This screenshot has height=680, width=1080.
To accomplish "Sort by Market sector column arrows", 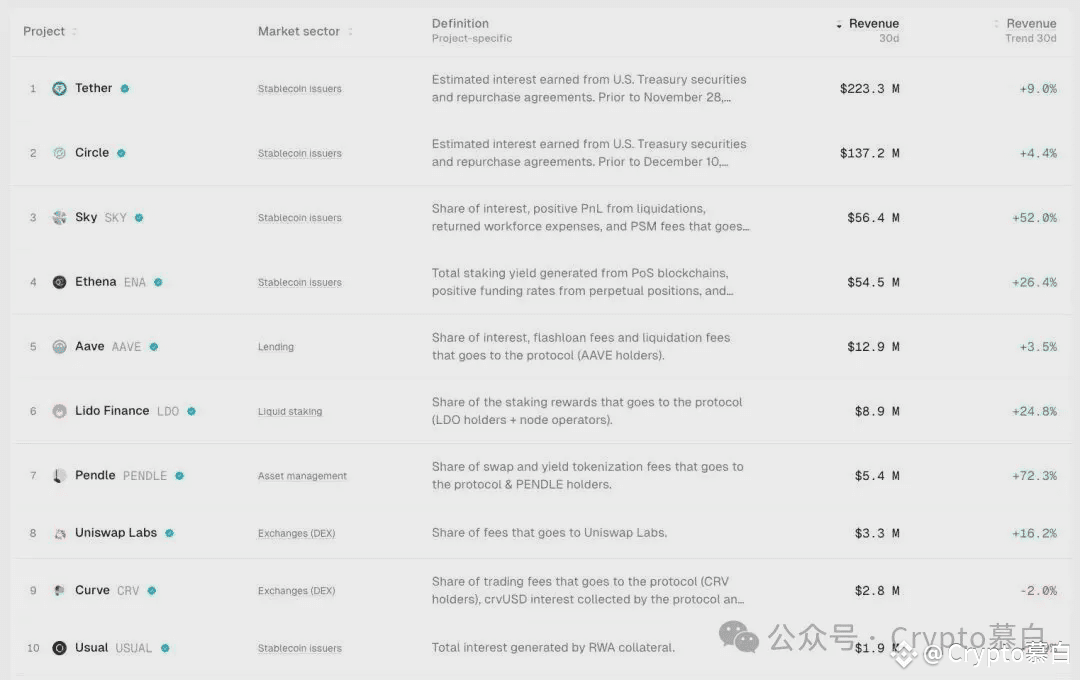I will [x=350, y=31].
